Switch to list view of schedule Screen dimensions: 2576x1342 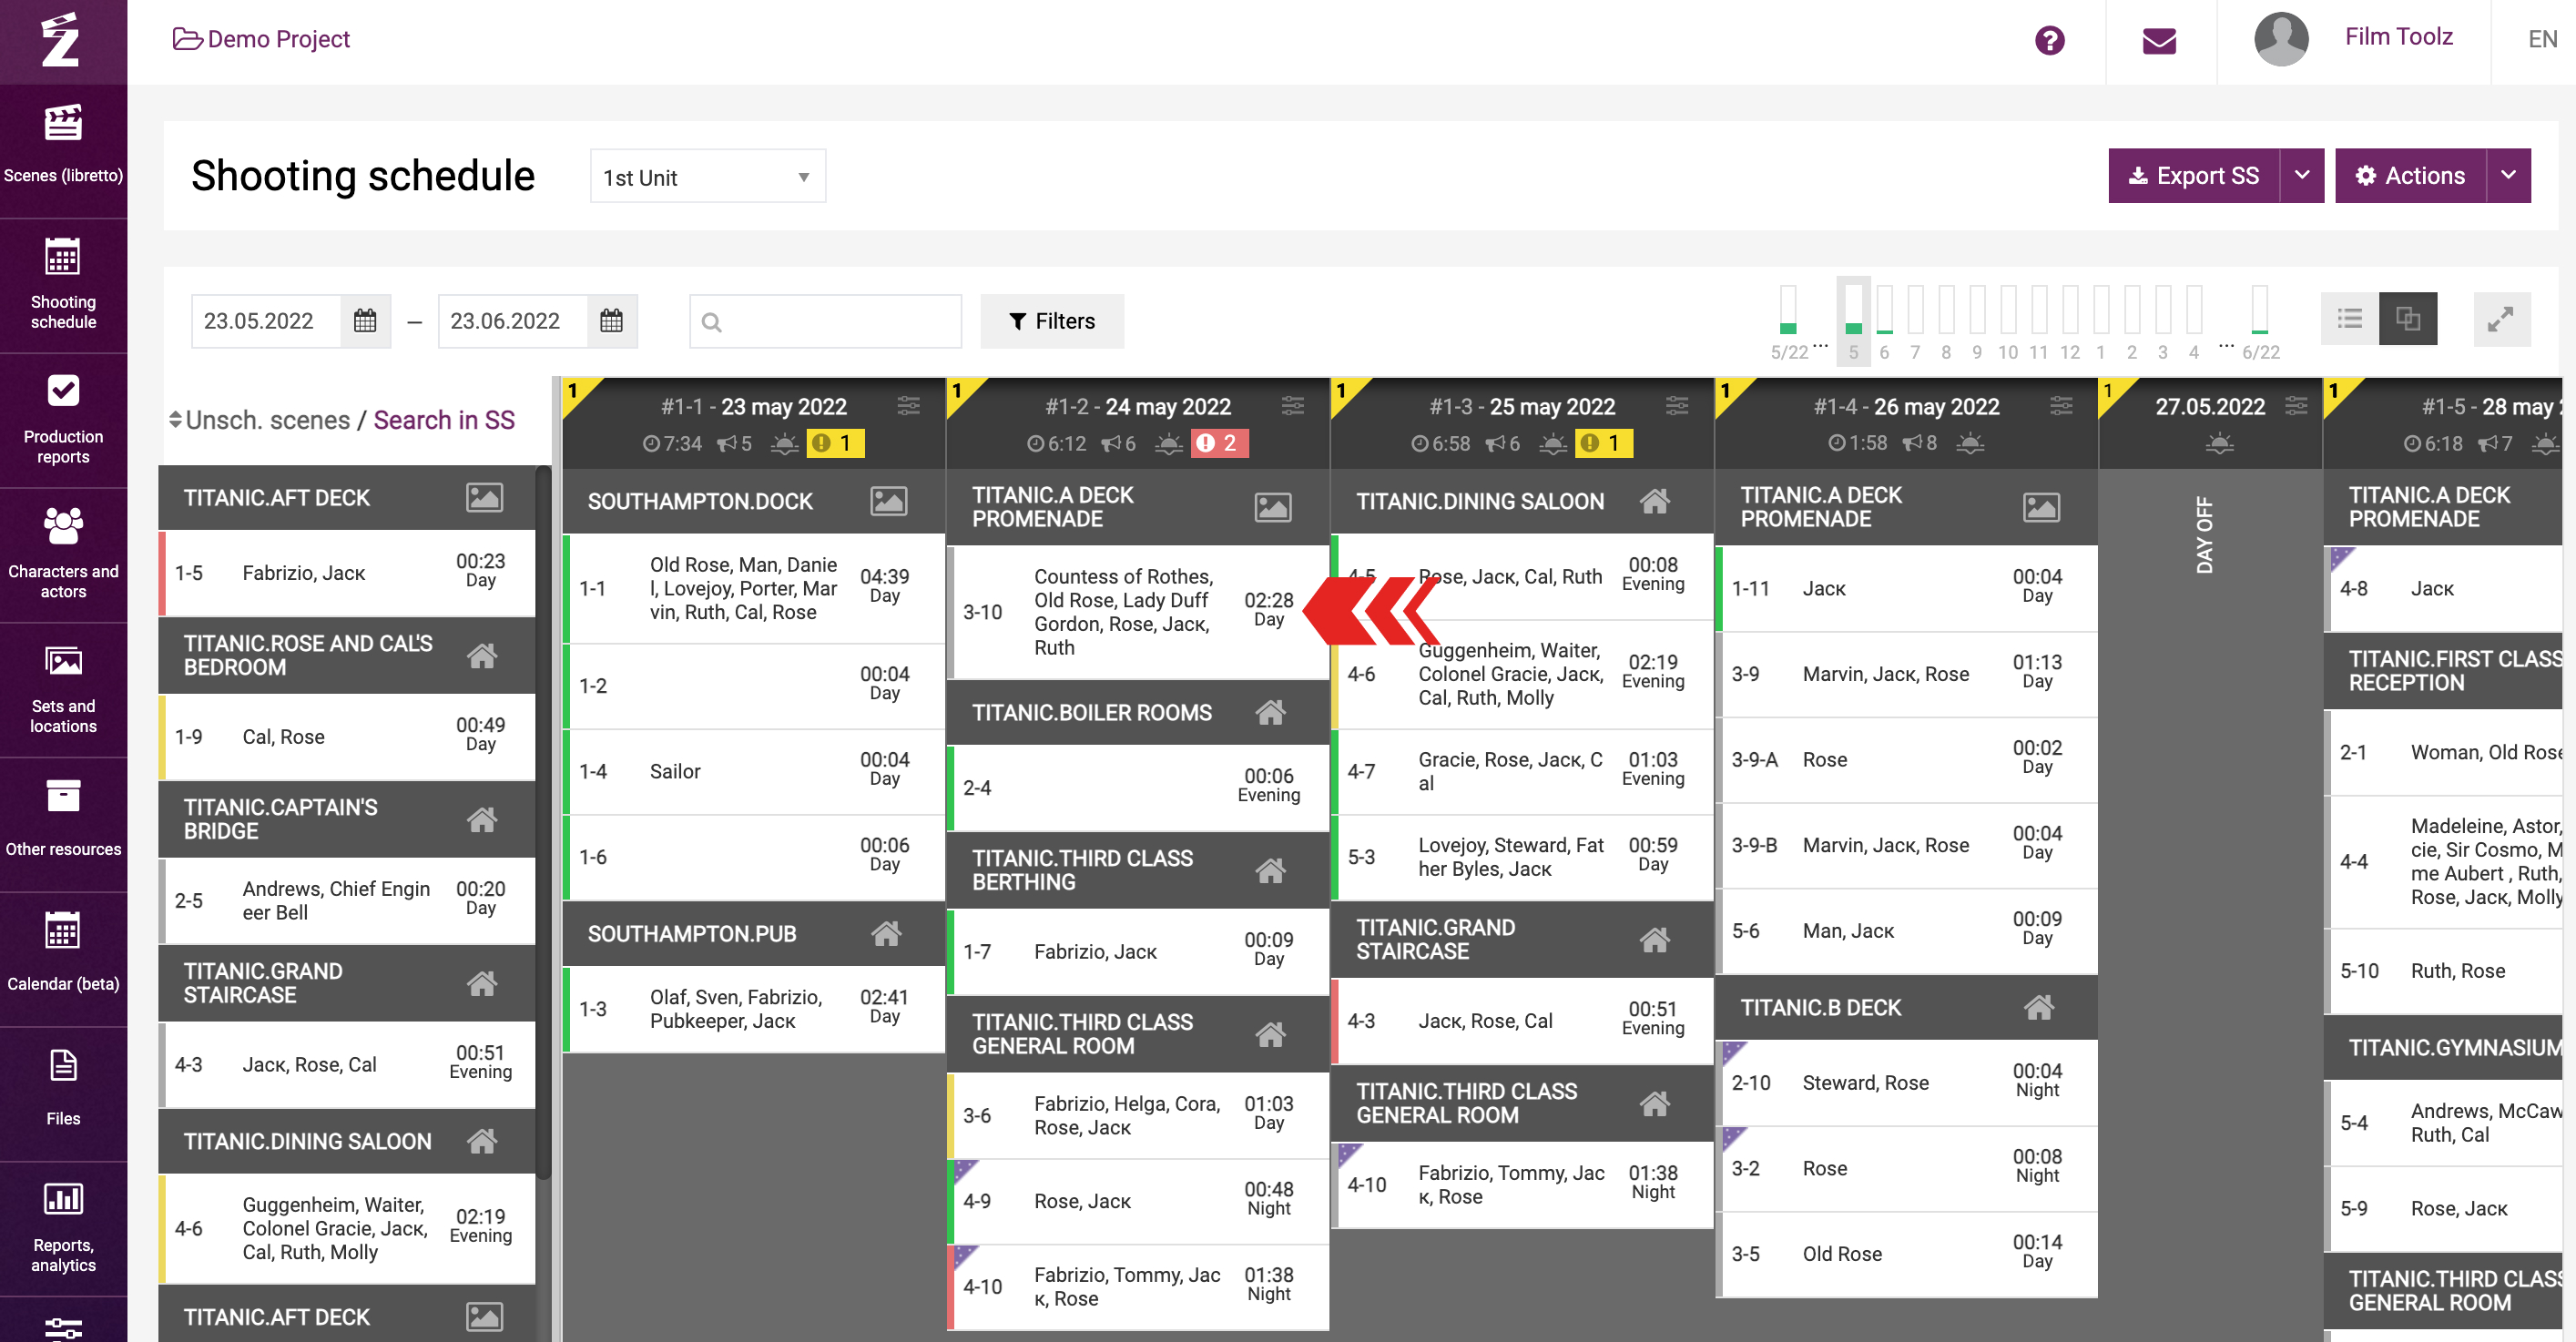coord(2349,319)
